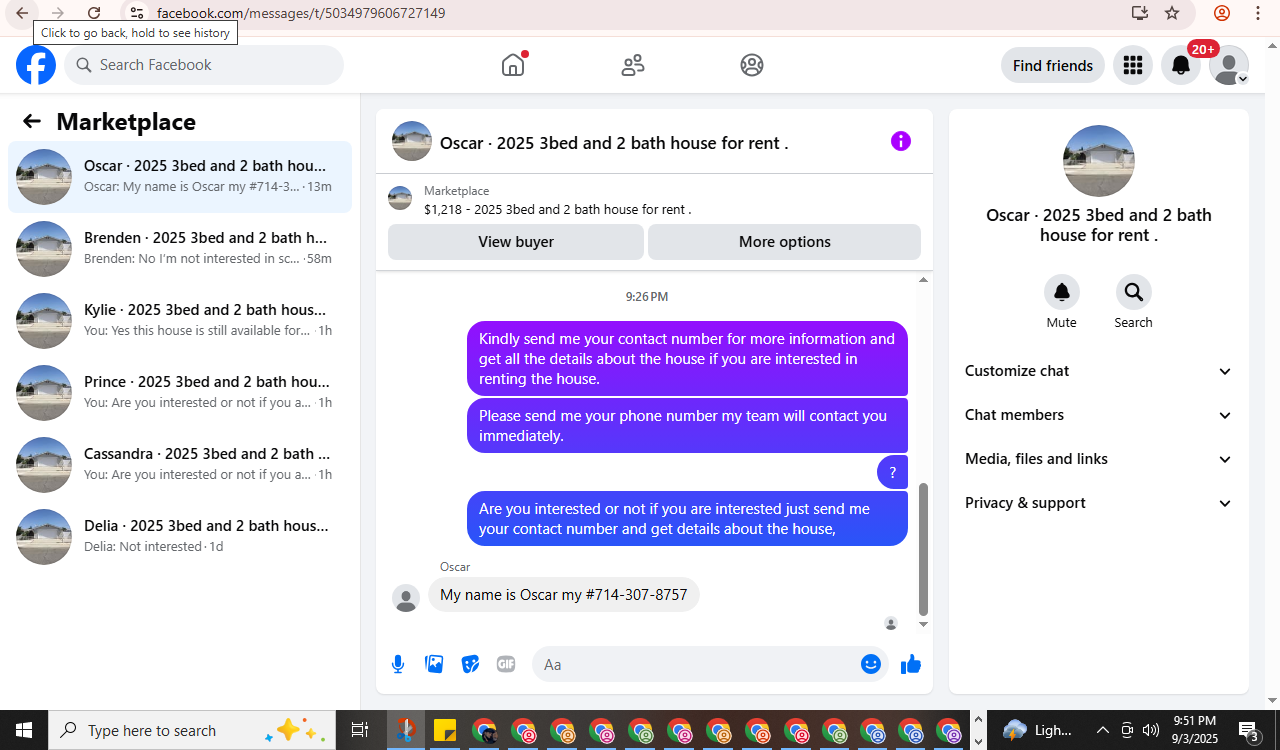
Task: Search in conversation with magnifier icon
Action: click(1134, 292)
